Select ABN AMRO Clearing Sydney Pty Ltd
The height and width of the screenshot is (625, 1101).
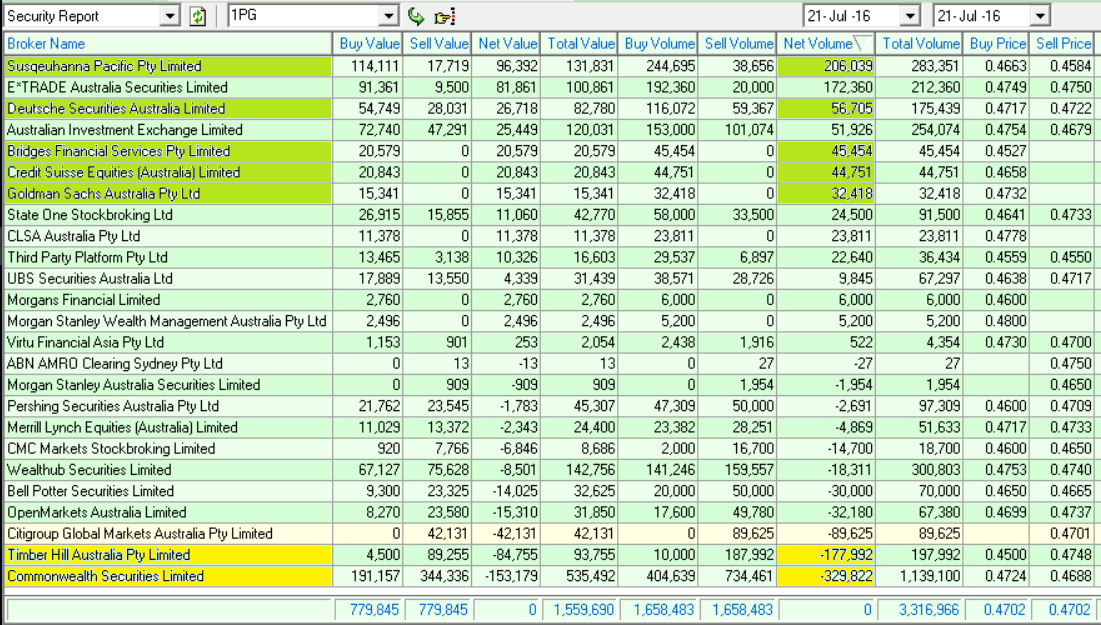(167, 364)
